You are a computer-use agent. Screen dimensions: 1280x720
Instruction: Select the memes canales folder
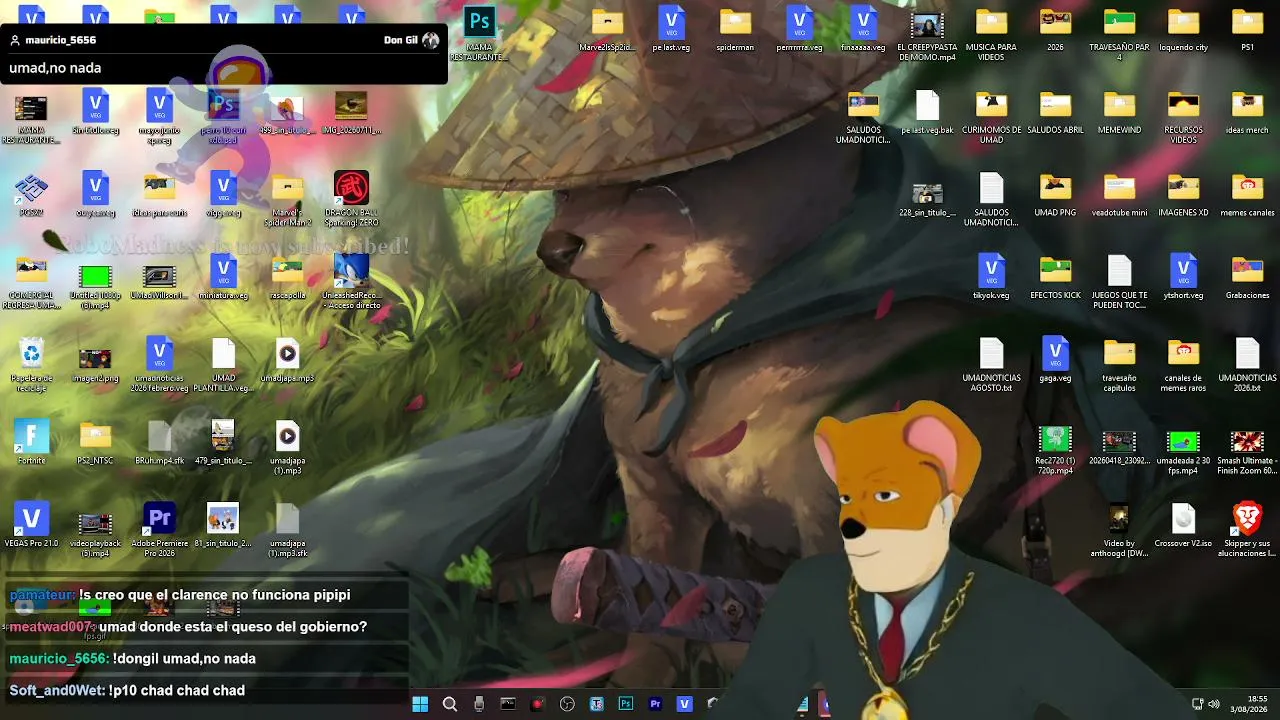click(x=1247, y=193)
